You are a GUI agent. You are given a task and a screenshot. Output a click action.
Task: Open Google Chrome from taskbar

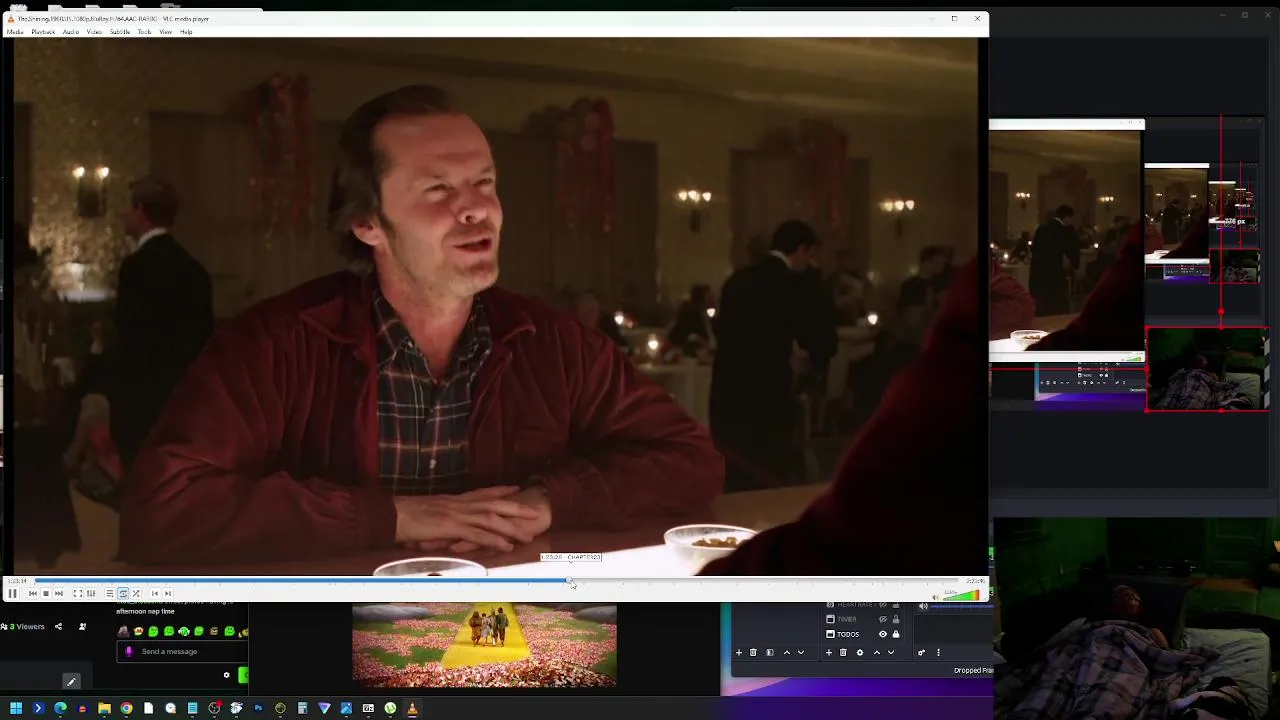point(126,708)
